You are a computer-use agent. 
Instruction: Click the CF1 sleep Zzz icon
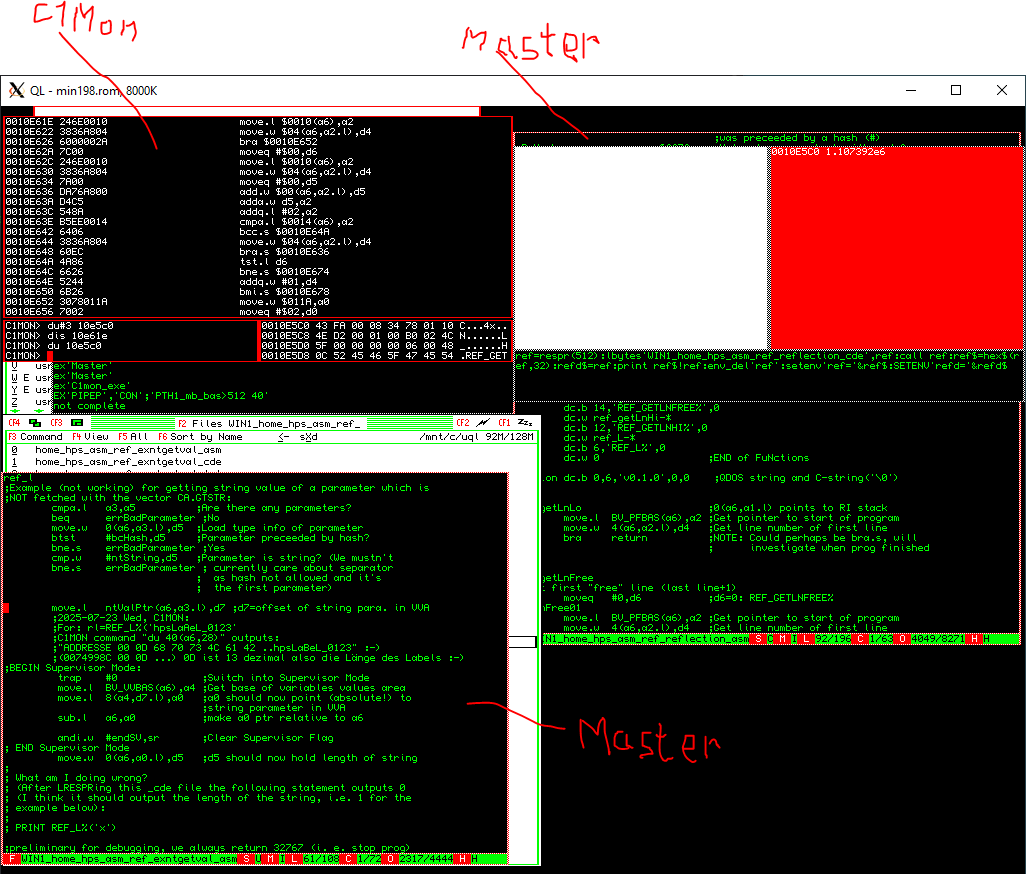524,423
